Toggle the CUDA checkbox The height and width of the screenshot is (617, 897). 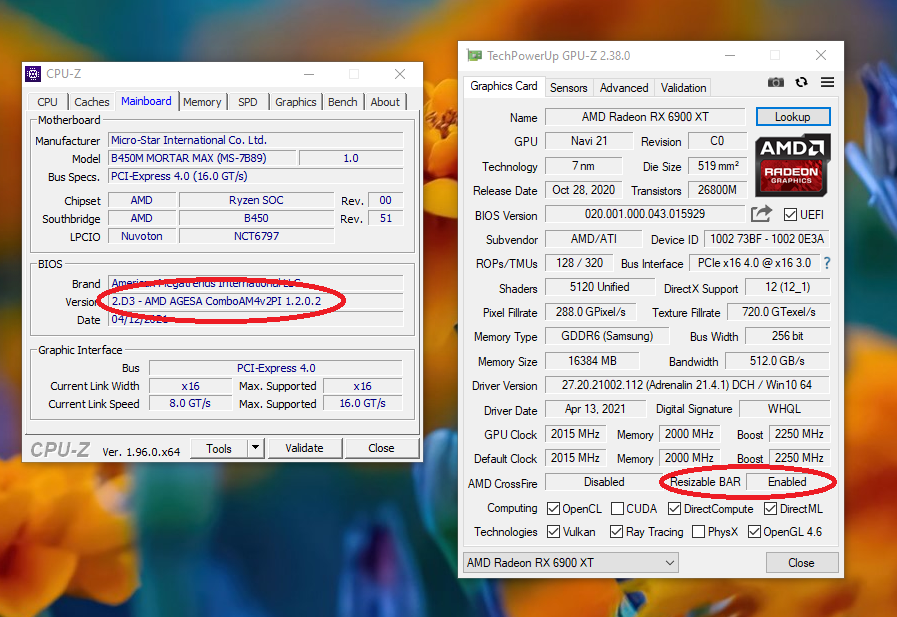click(617, 508)
